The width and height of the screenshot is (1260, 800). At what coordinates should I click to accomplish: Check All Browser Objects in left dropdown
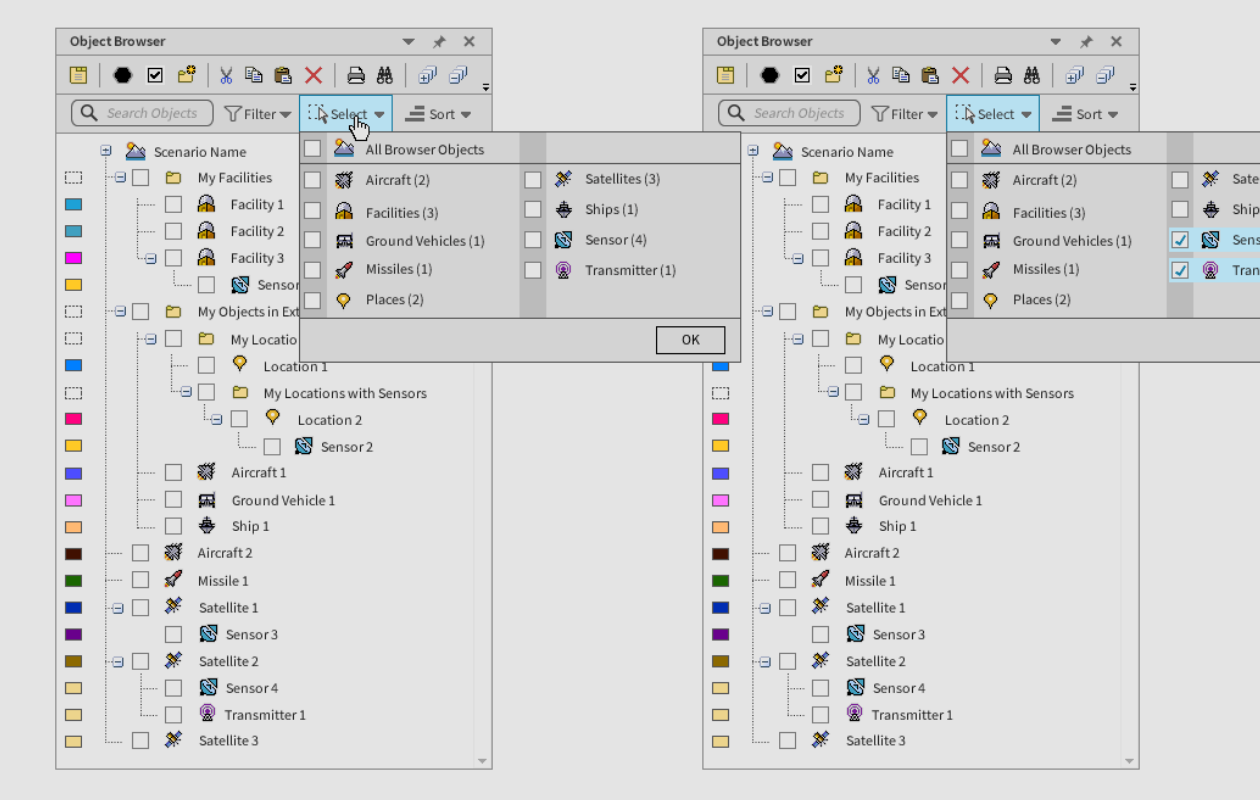point(313,149)
